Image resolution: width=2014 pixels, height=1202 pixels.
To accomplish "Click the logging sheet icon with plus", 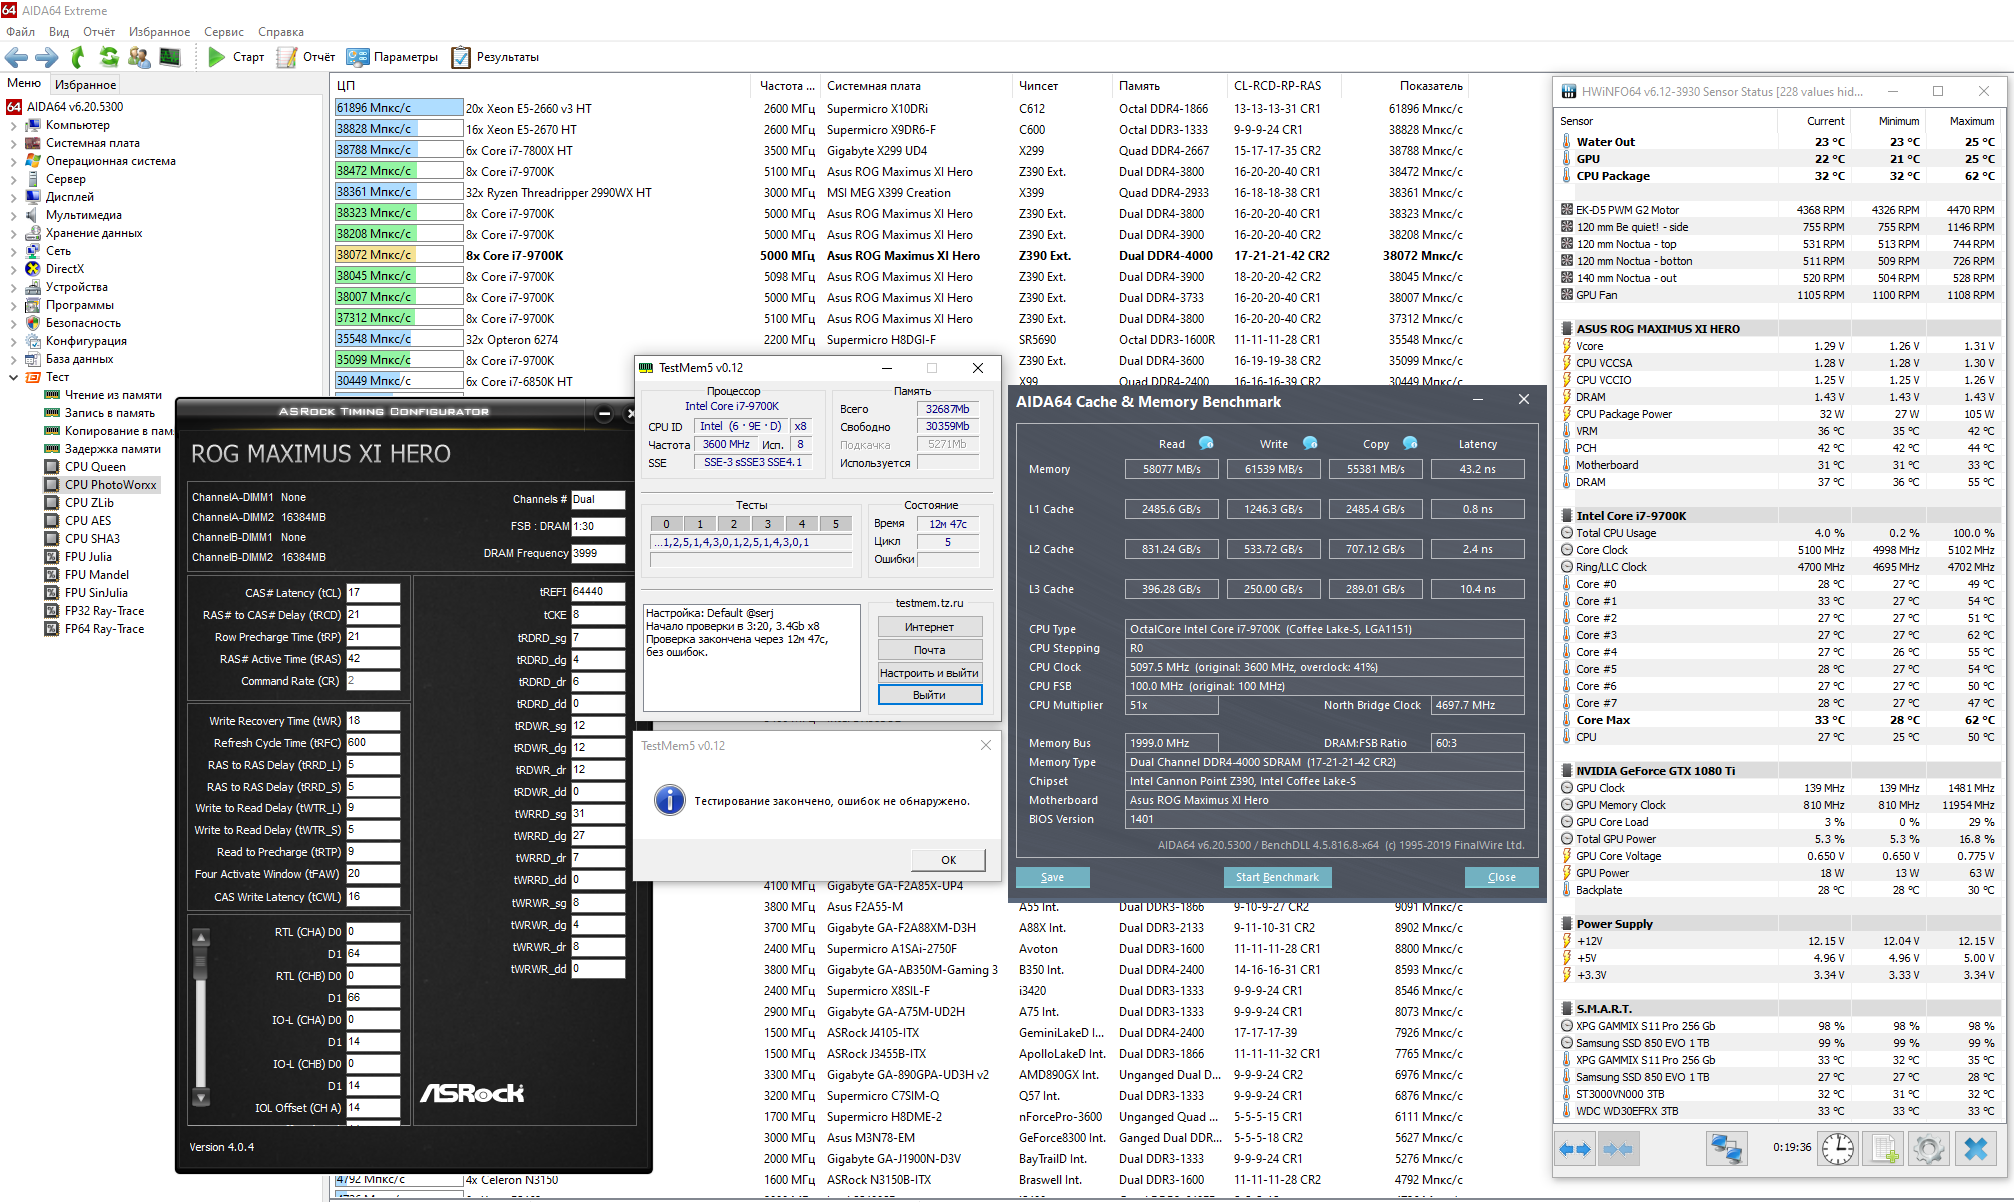I will [1884, 1149].
